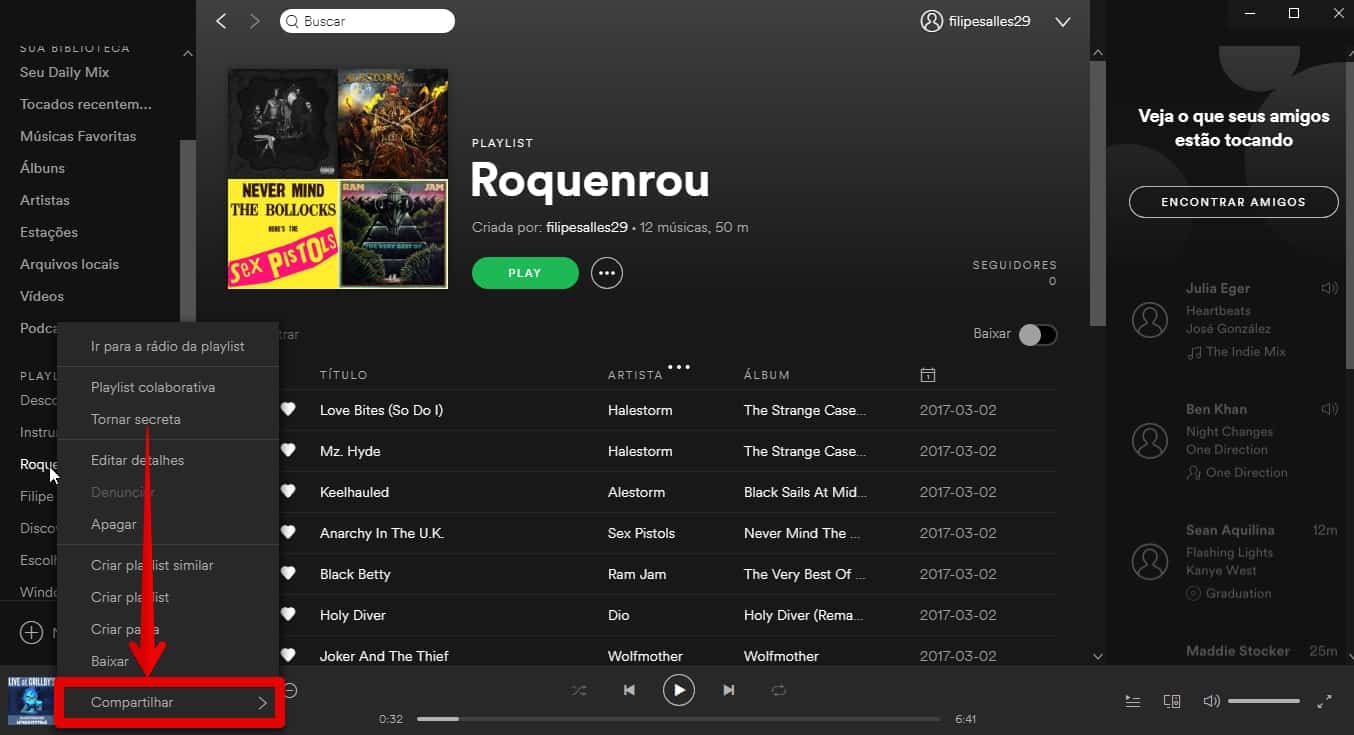The width and height of the screenshot is (1354, 735).
Task: Click the disc icon beside Graduation
Action: (x=1194, y=593)
